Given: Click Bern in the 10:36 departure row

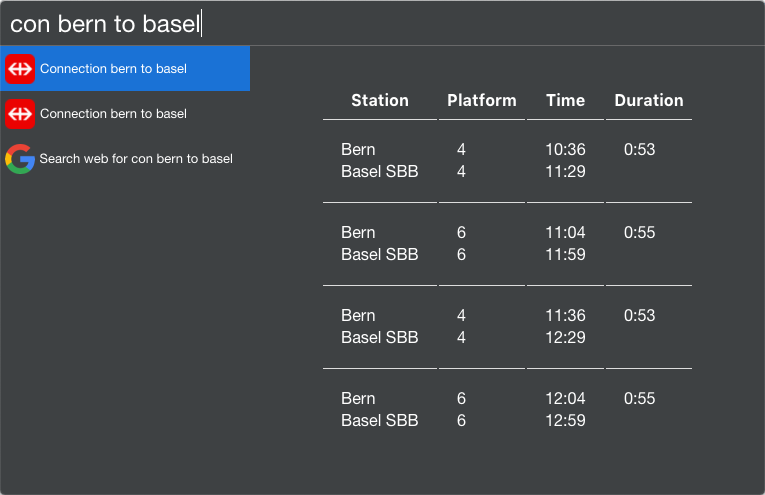Looking at the screenshot, I should click(358, 150).
